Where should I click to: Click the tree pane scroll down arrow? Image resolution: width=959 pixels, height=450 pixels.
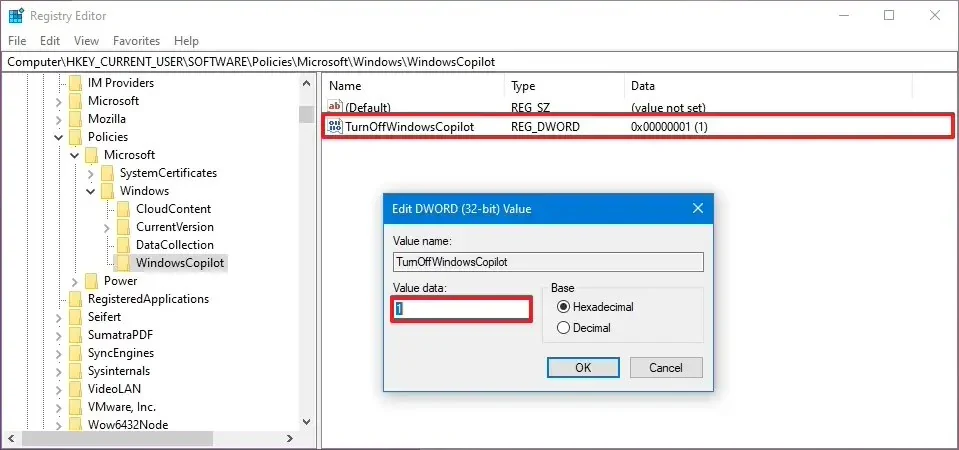(x=306, y=422)
